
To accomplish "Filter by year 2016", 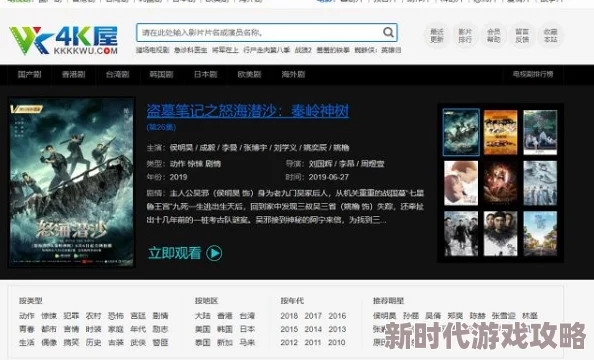I will pyautogui.click(x=337, y=316).
